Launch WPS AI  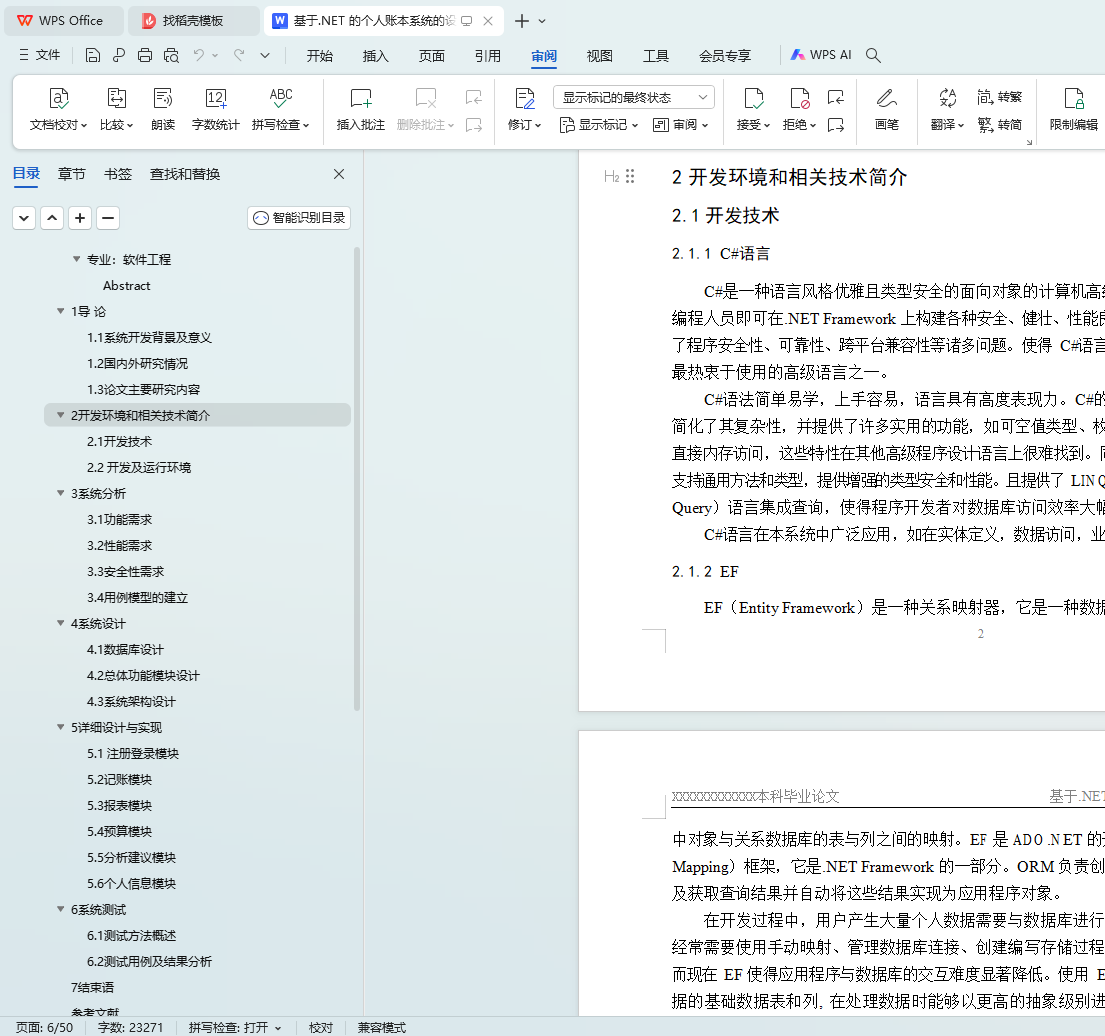click(821, 55)
